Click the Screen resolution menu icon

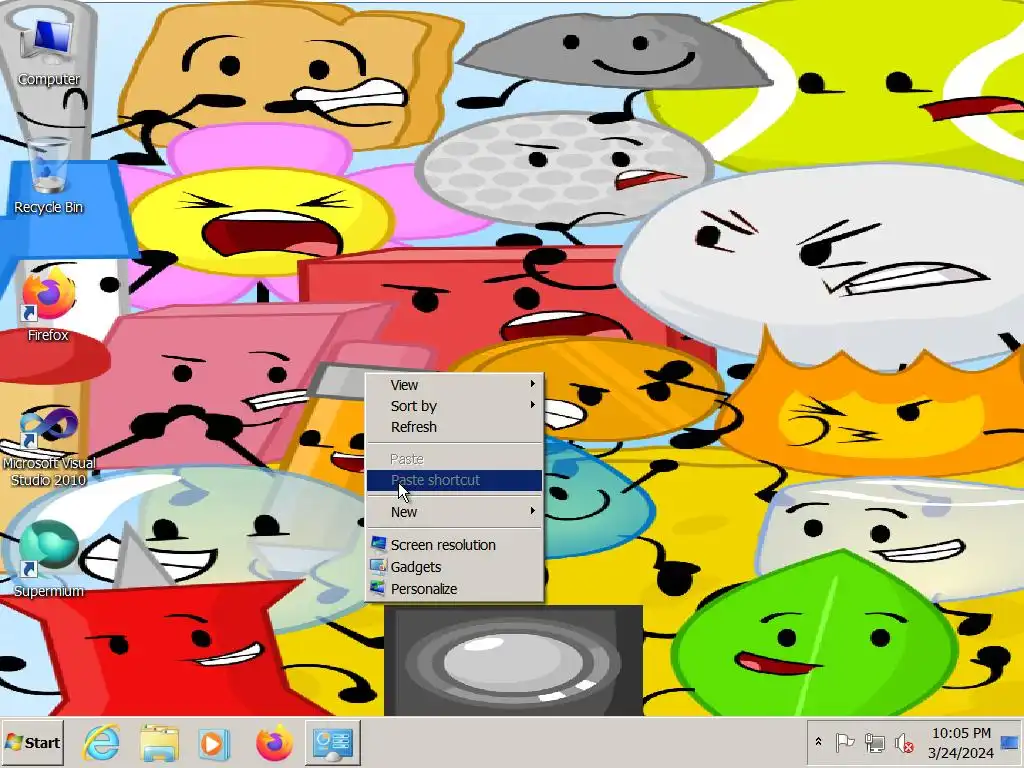click(x=378, y=544)
